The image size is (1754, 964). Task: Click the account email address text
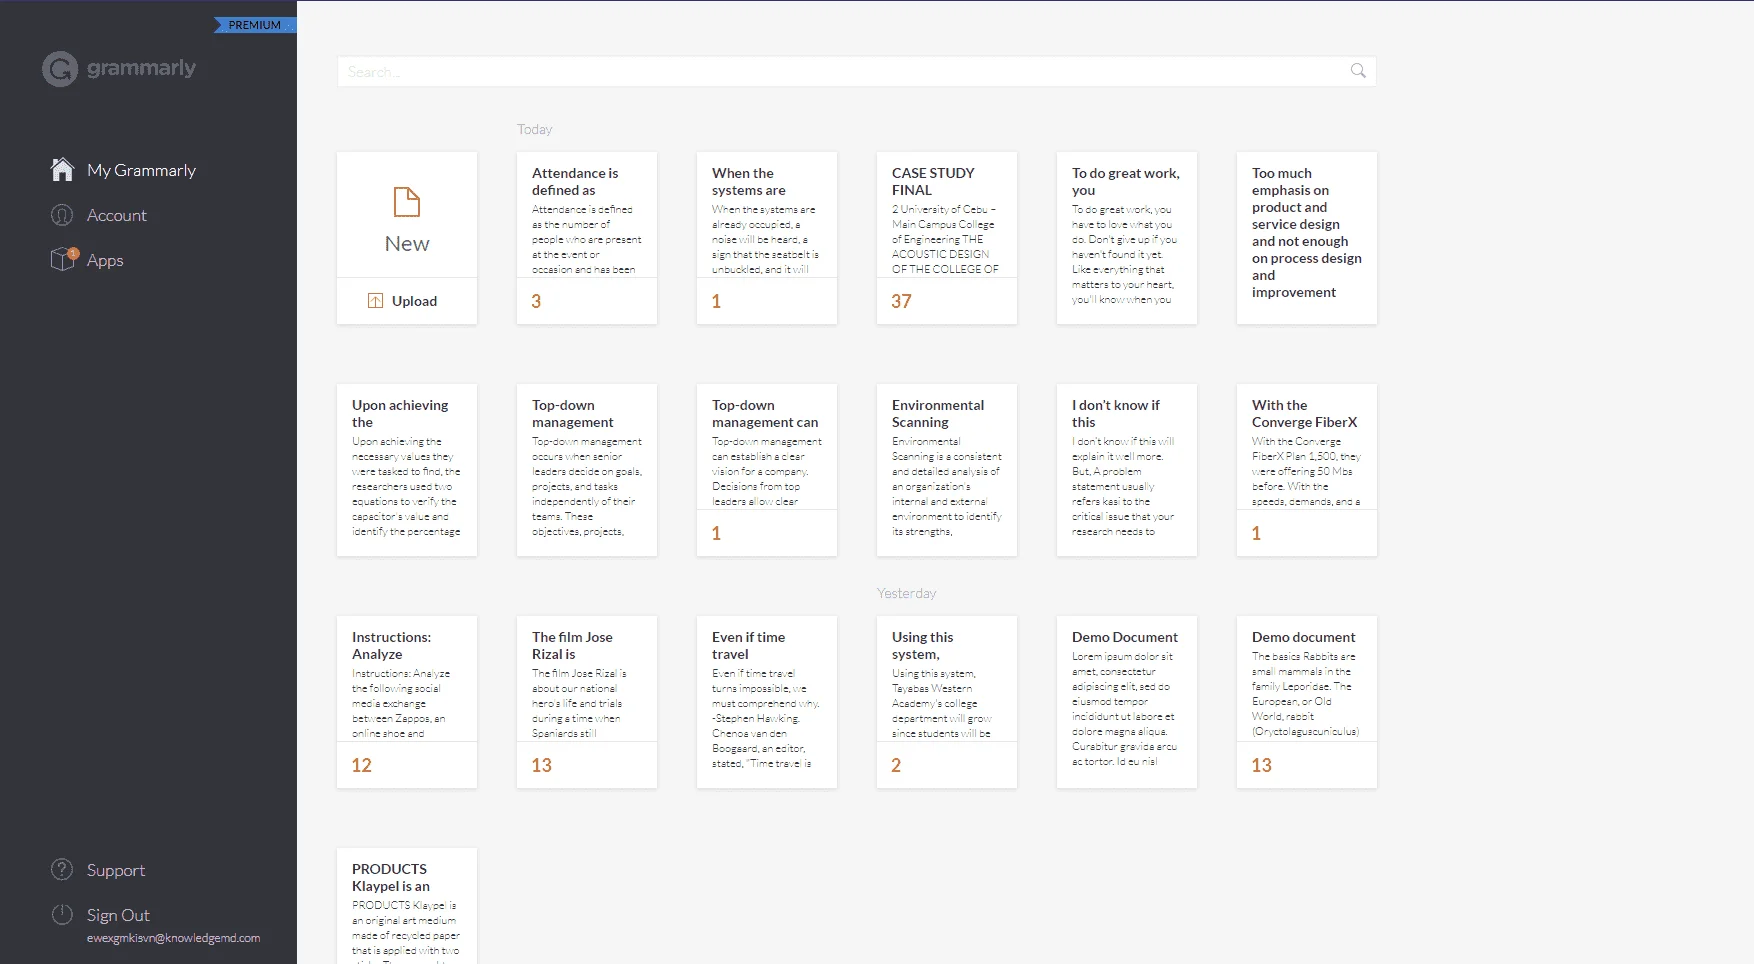tap(173, 938)
